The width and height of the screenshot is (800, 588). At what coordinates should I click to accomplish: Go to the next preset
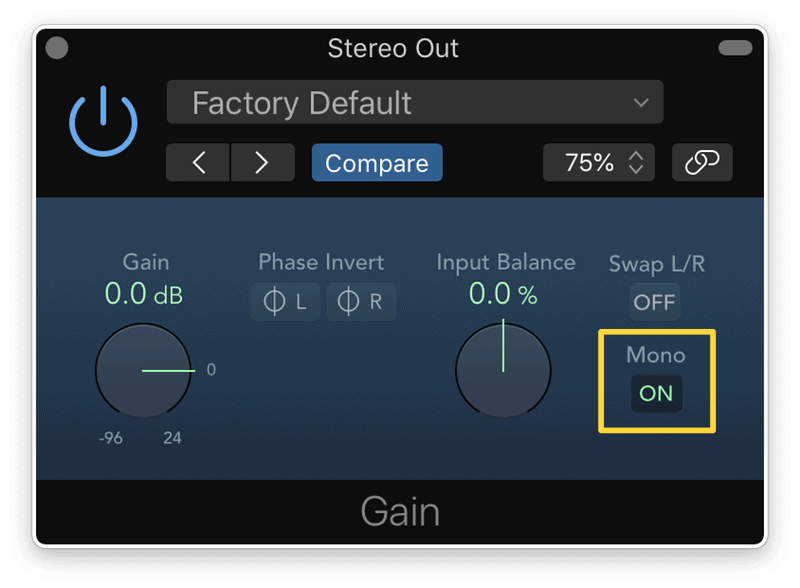point(262,163)
